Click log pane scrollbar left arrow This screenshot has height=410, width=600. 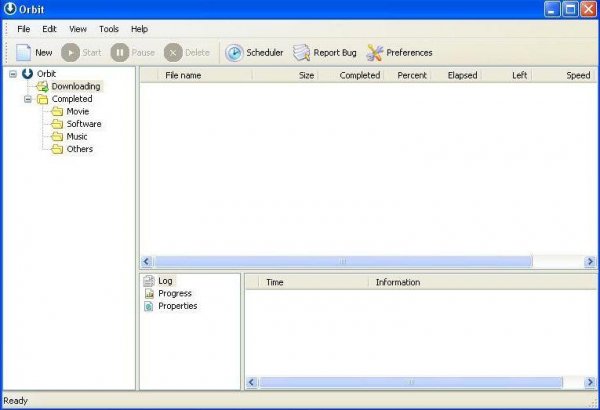pos(251,382)
